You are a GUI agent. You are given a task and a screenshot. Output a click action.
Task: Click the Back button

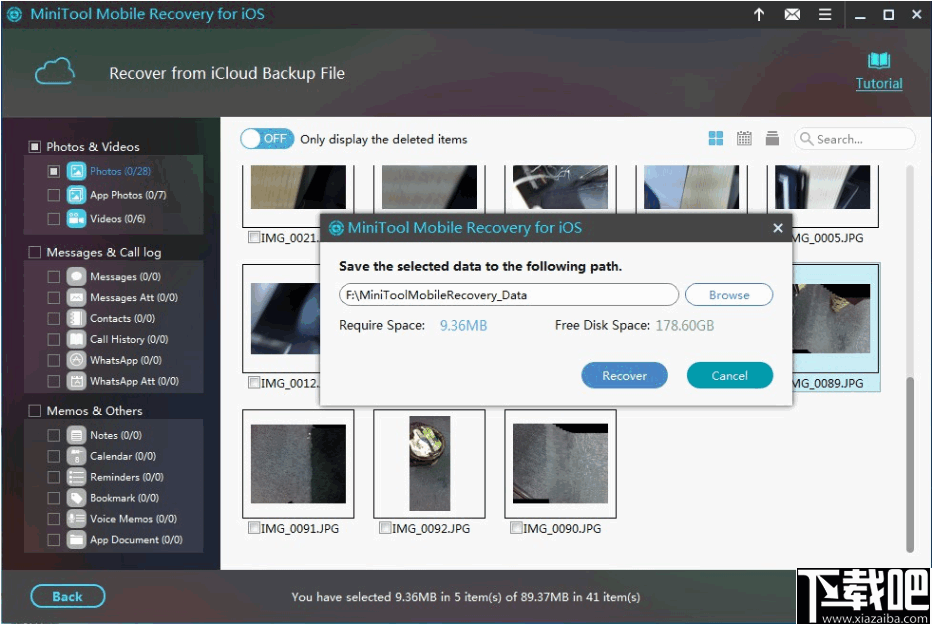tap(67, 596)
